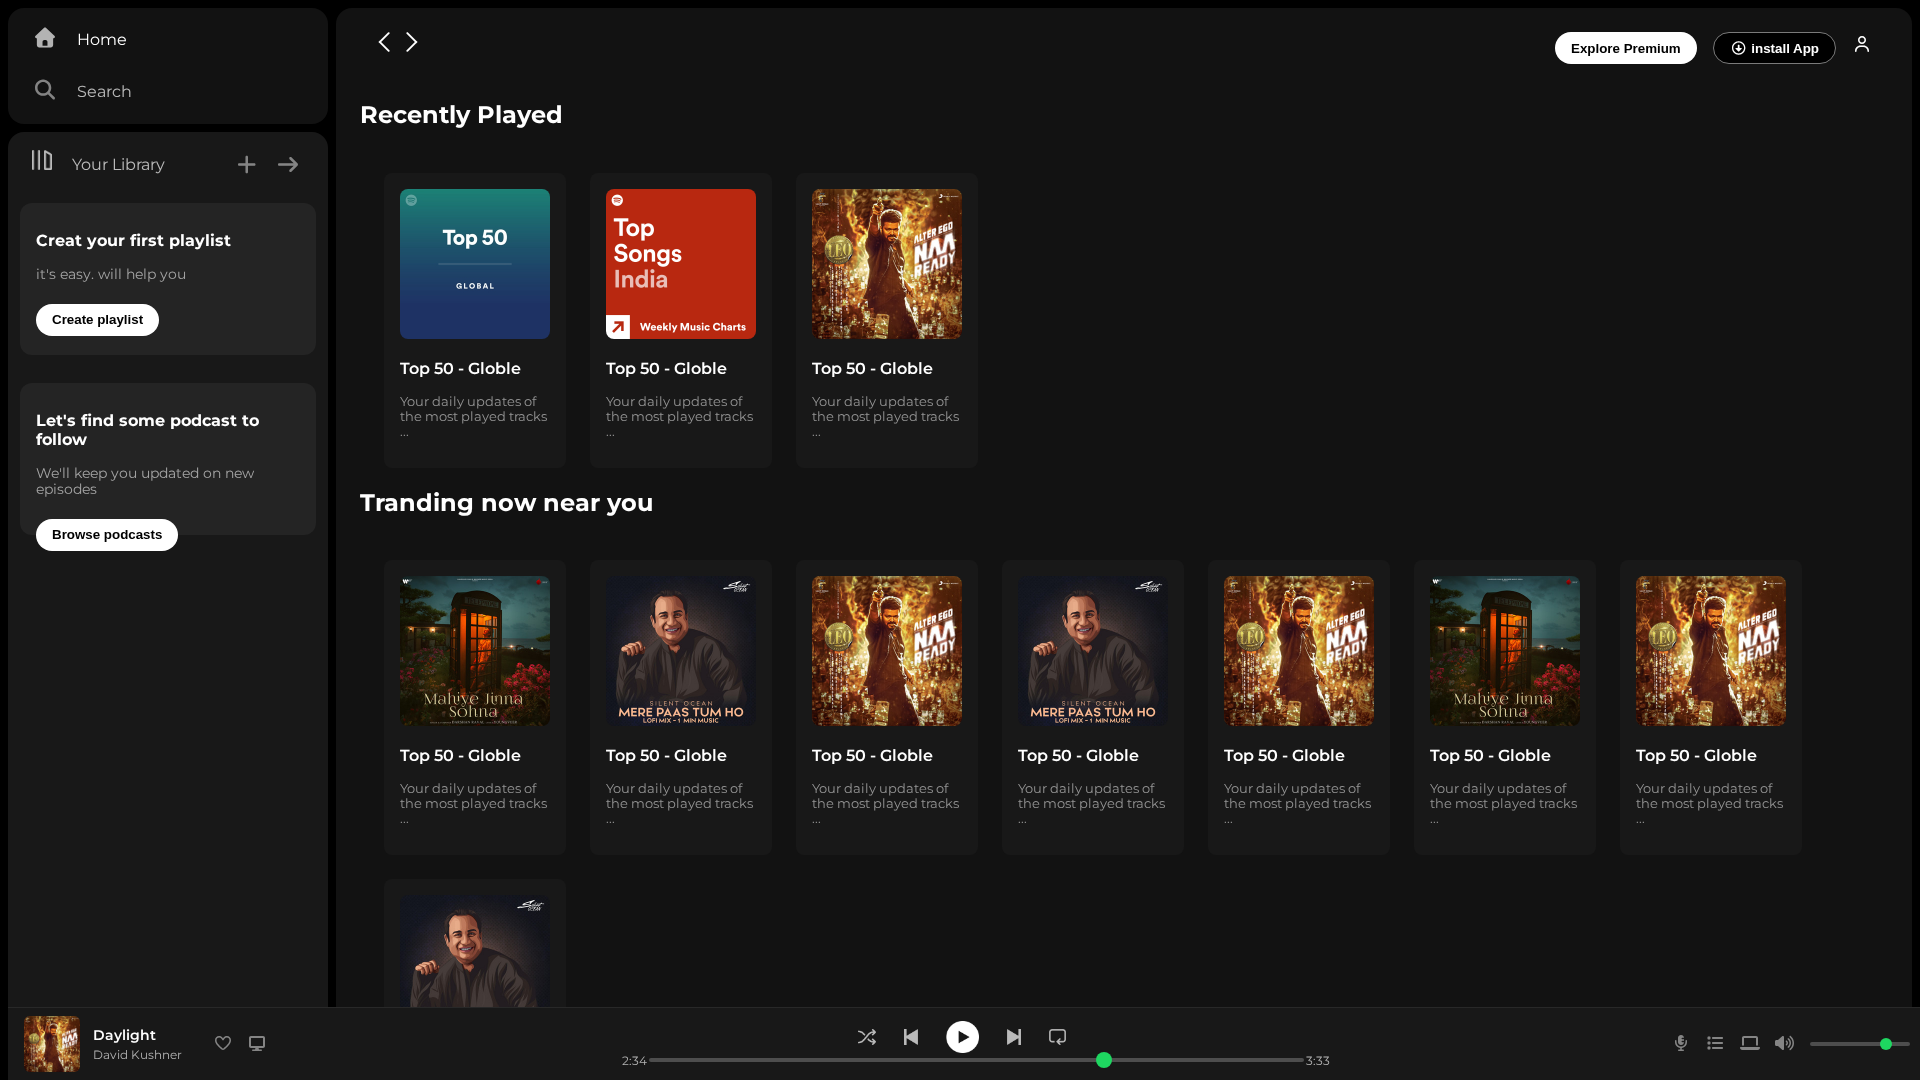Click the Recently Played heading

(461, 115)
